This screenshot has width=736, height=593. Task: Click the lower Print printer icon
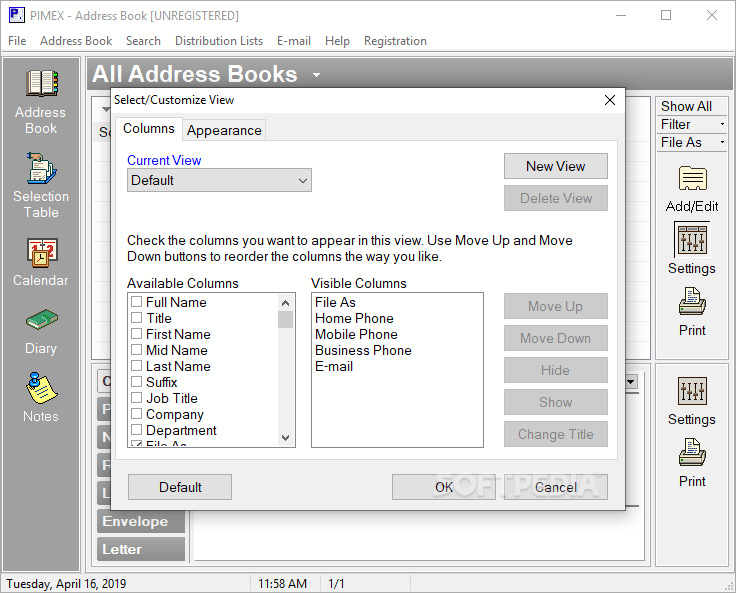(x=692, y=453)
